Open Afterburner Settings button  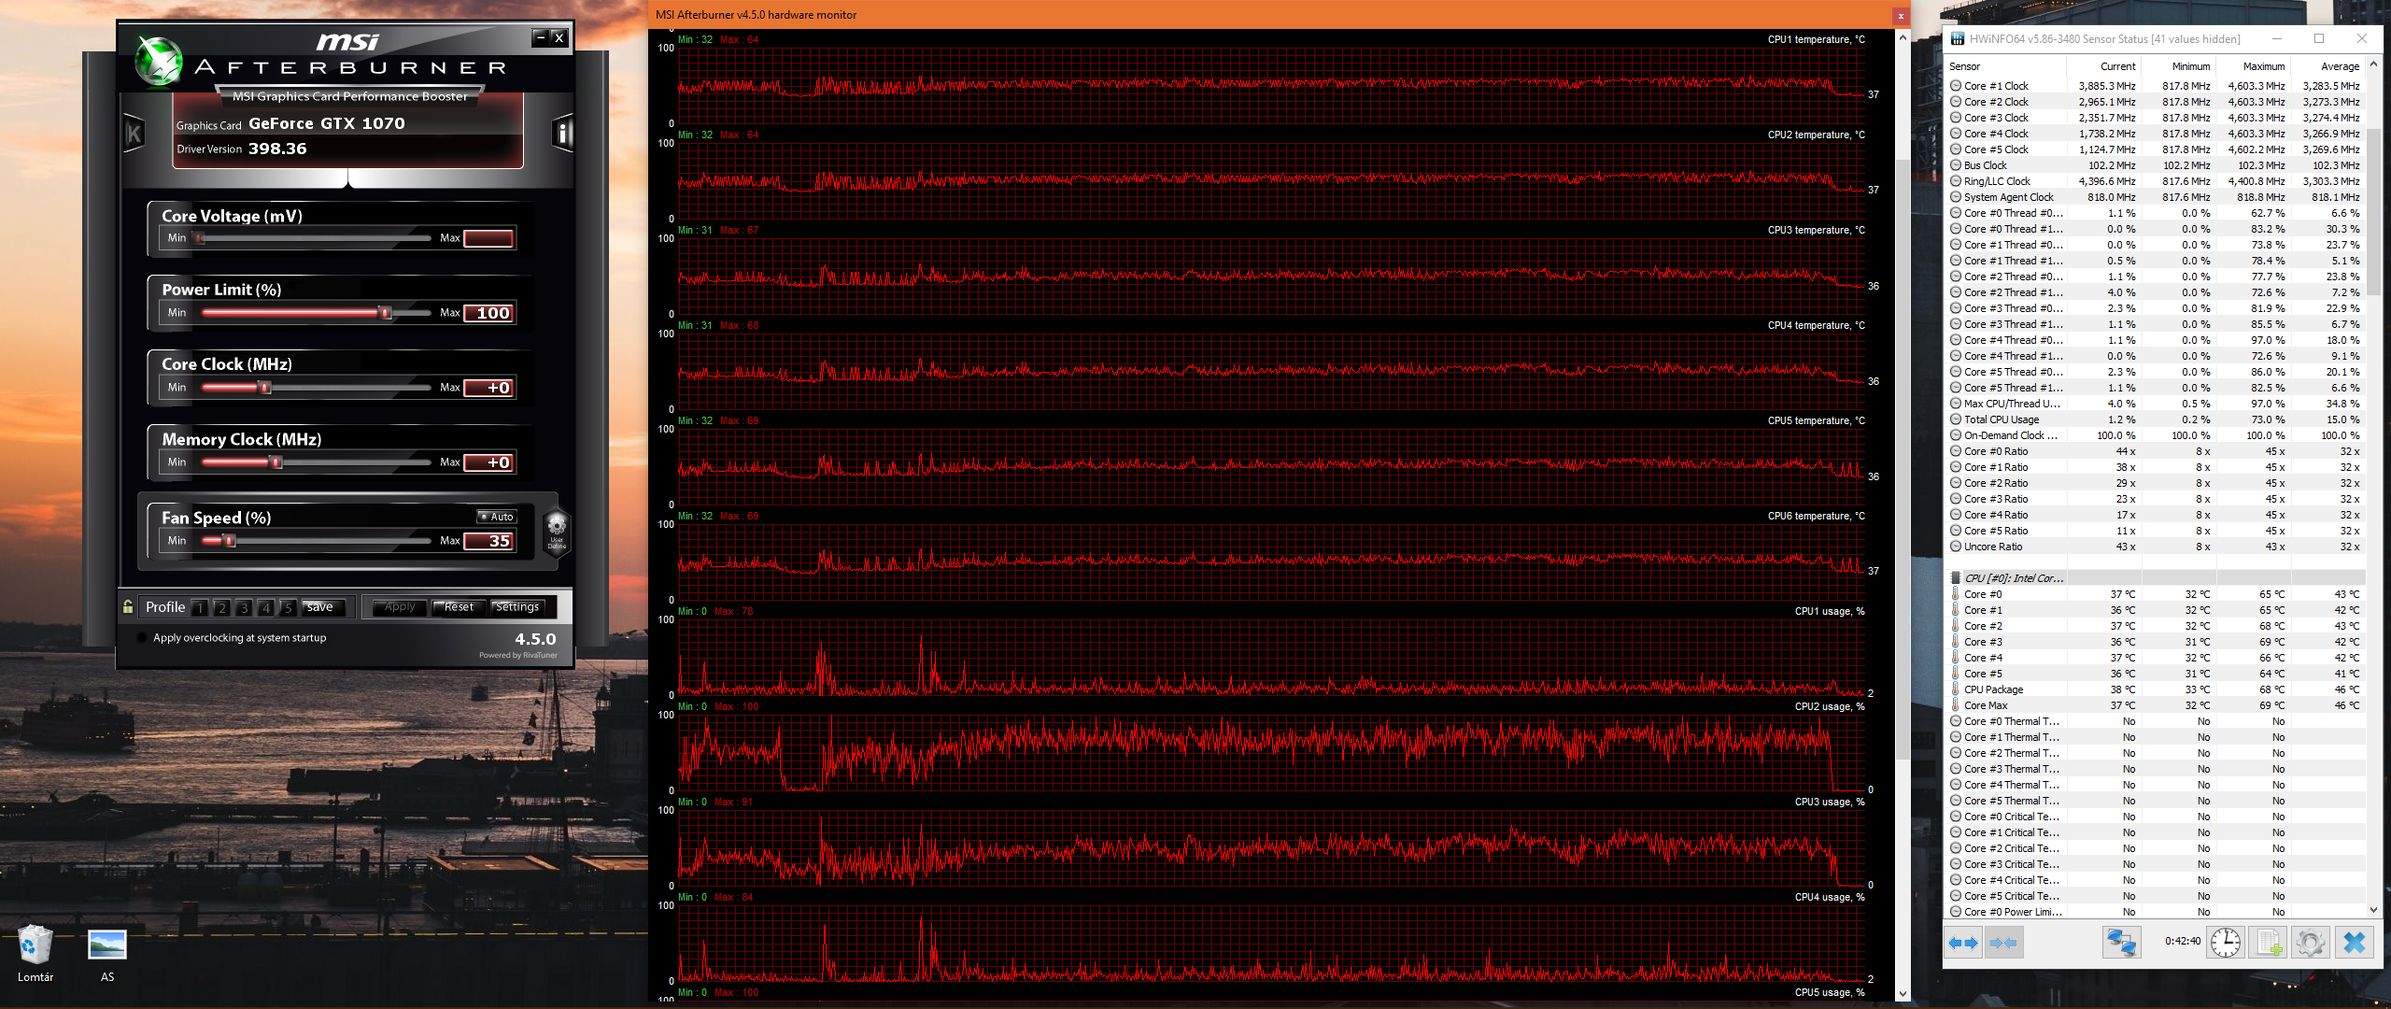(x=517, y=607)
